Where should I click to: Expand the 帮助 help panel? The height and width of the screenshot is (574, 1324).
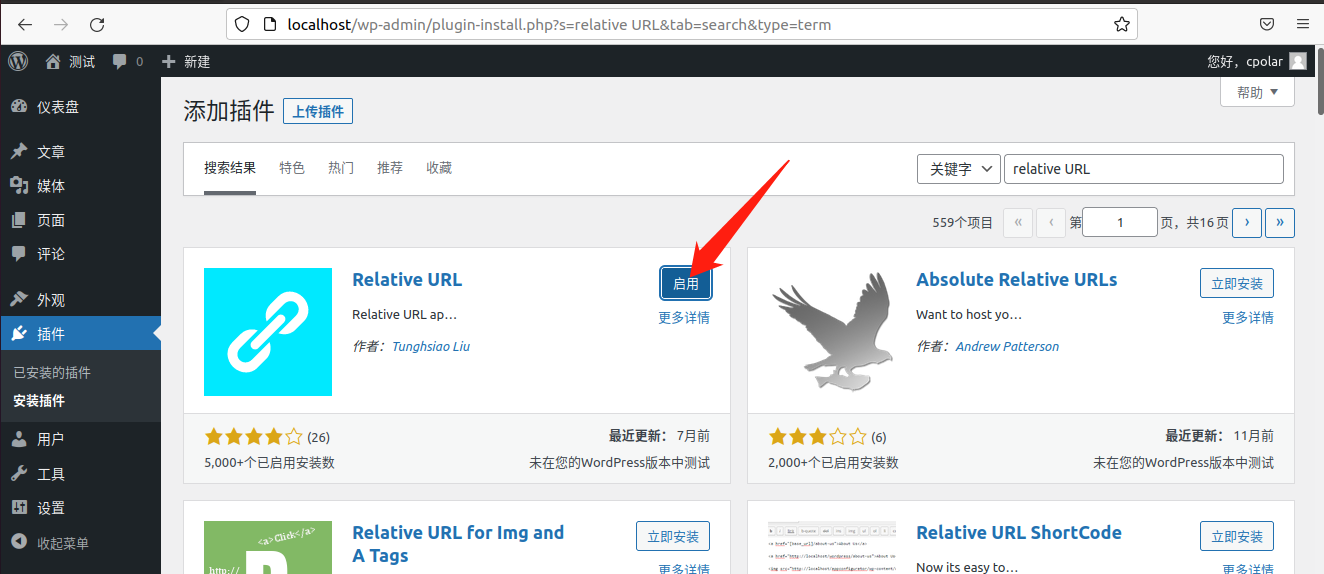(1257, 92)
